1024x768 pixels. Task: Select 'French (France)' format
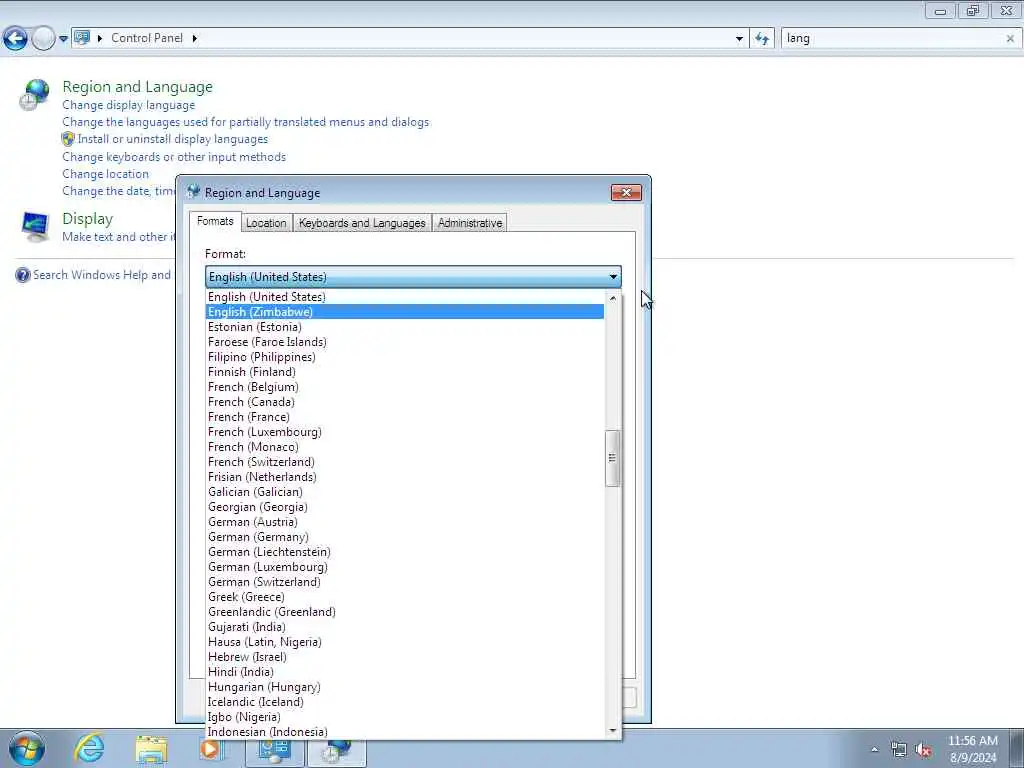click(x=405, y=417)
